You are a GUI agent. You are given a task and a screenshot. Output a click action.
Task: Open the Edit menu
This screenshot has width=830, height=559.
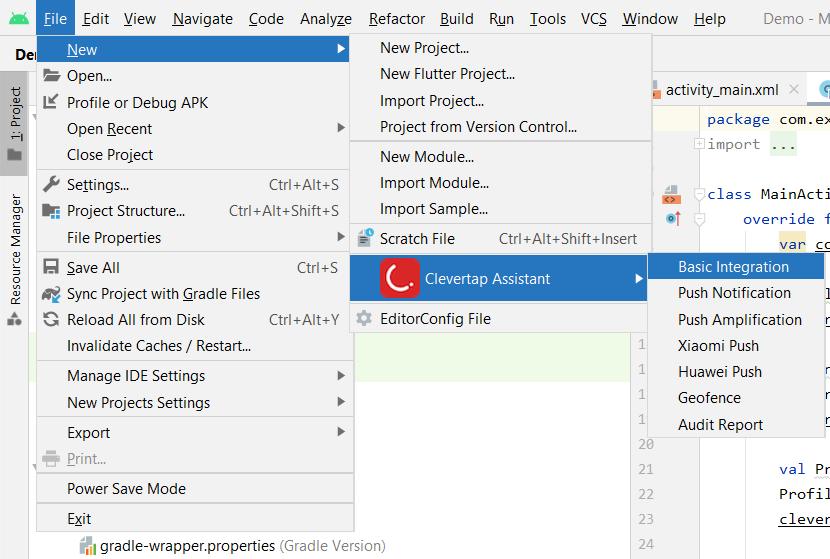tap(96, 19)
